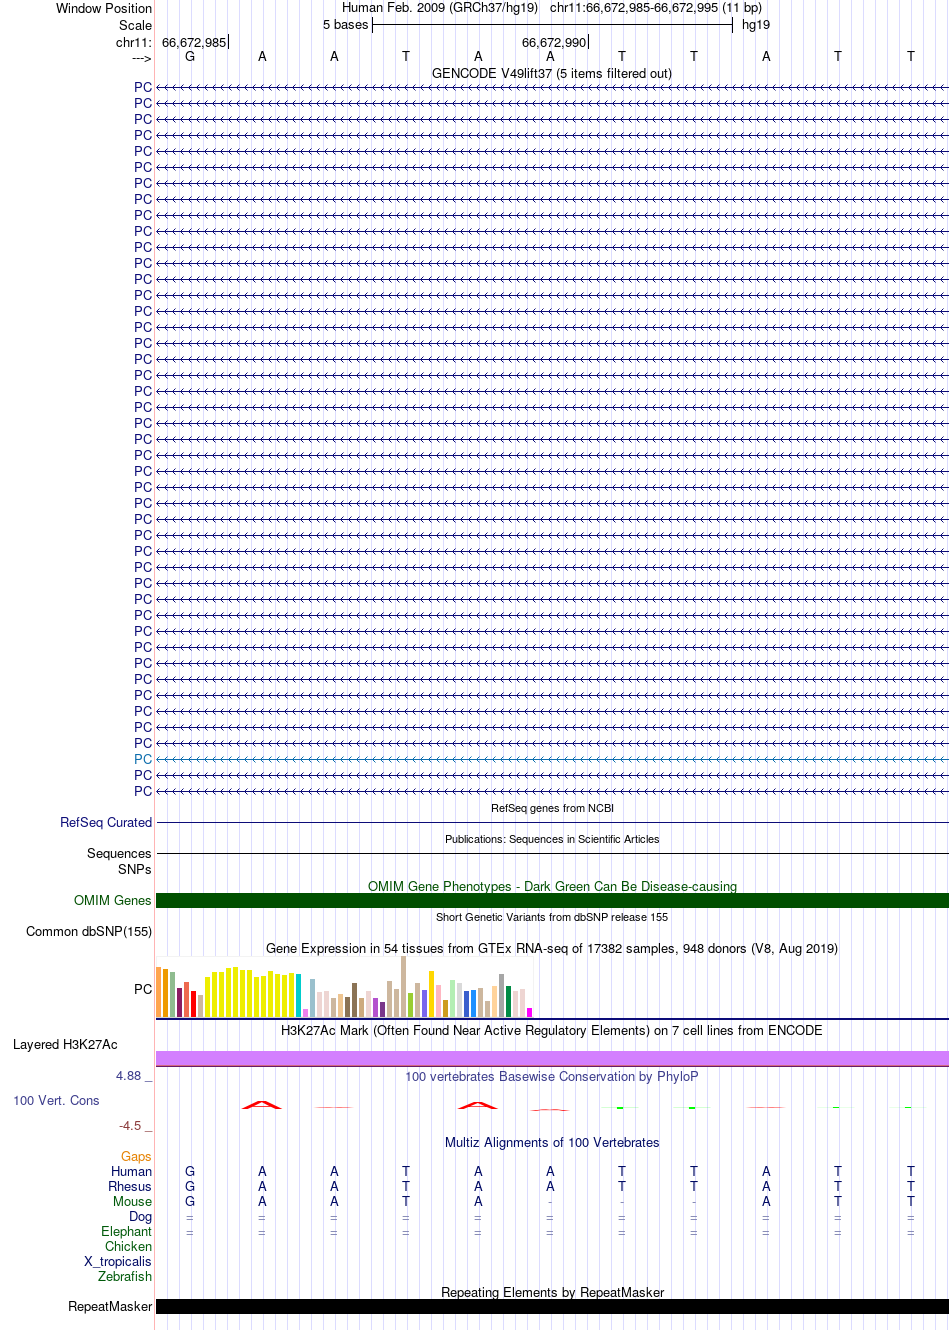Screen dimensions: 950x1330
Task: Click the 5 bases scale bar label
Action: pyautogui.click(x=345, y=25)
